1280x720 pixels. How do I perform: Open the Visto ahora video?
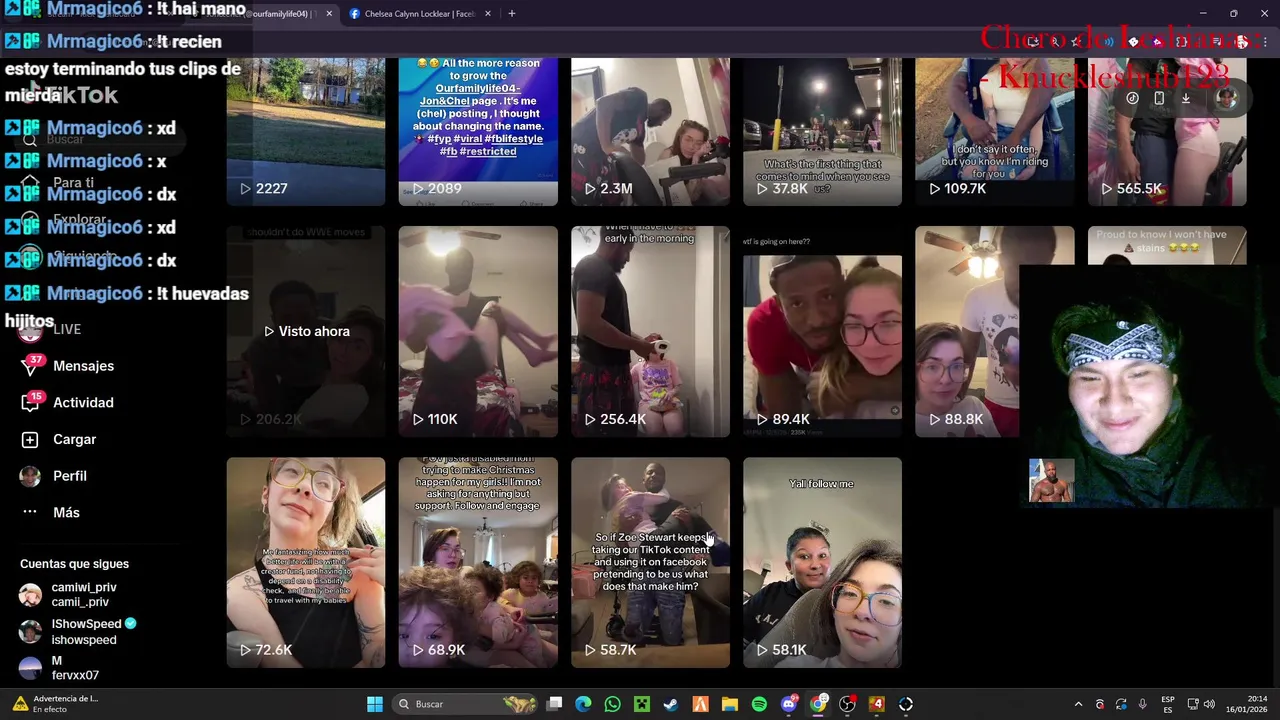[x=305, y=331]
